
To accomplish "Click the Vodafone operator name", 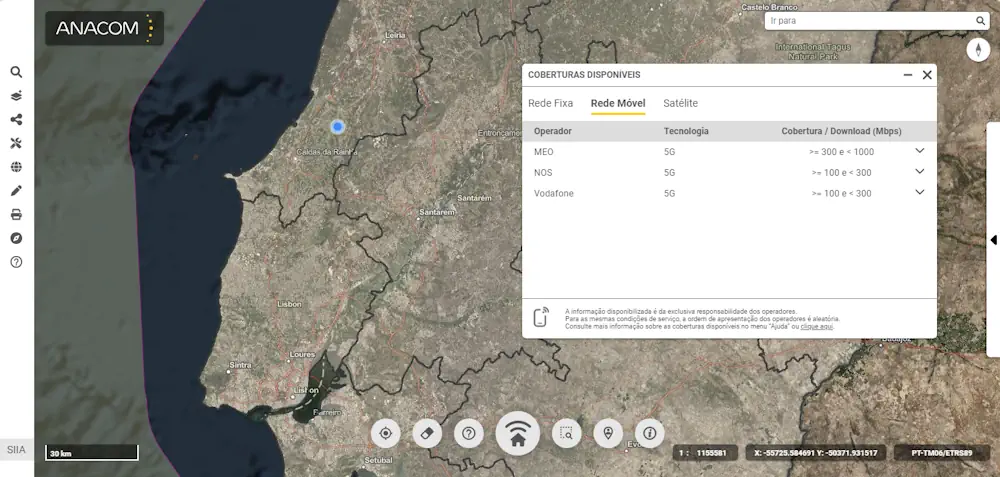I will click(x=554, y=193).
